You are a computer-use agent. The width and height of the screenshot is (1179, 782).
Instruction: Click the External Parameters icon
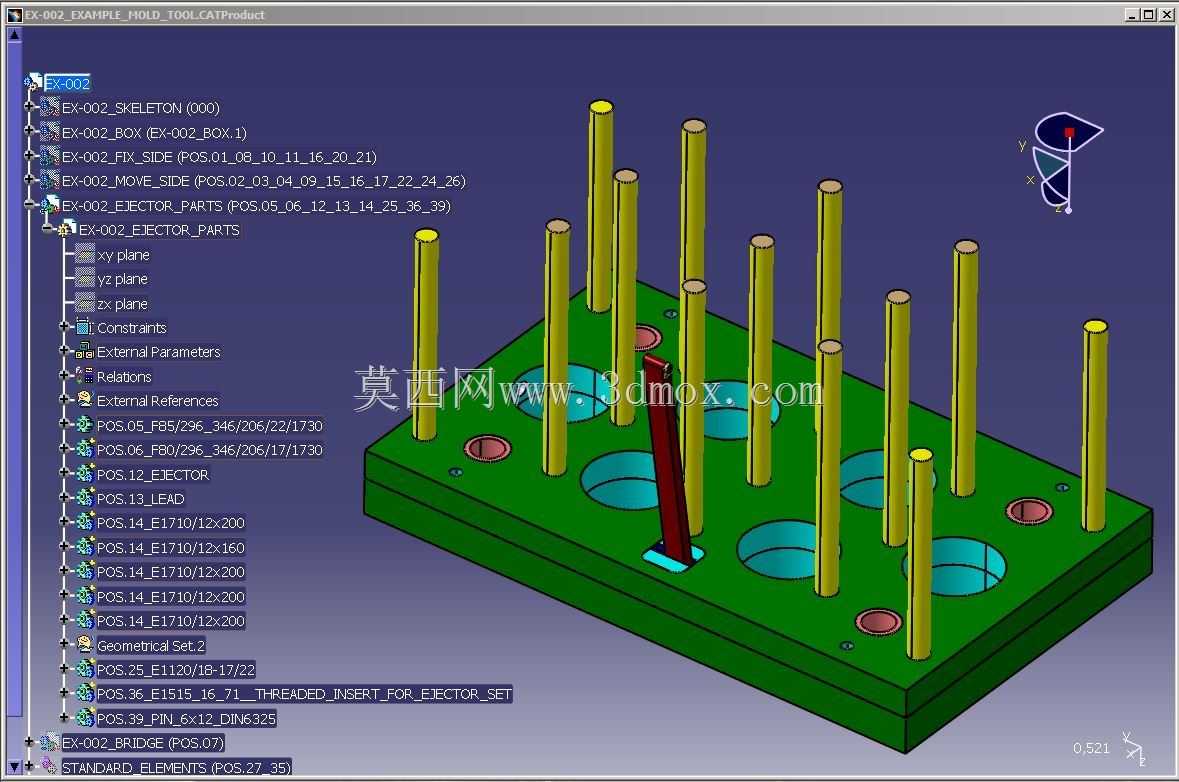tap(85, 351)
